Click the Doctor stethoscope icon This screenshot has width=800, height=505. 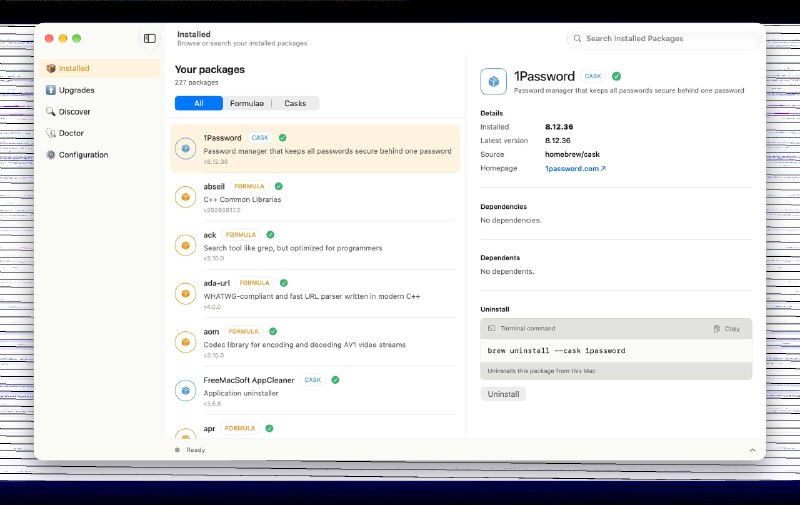51,133
